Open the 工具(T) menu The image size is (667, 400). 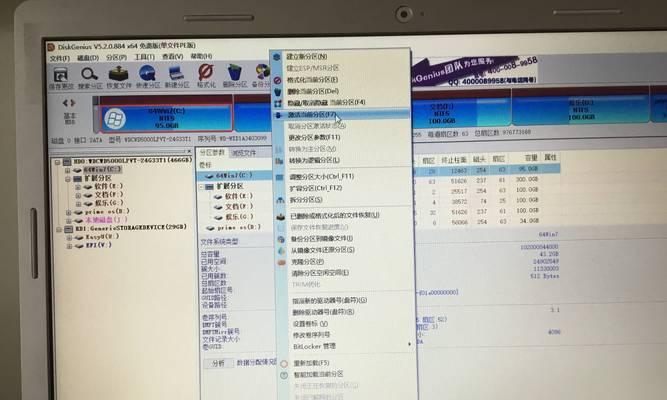click(145, 57)
